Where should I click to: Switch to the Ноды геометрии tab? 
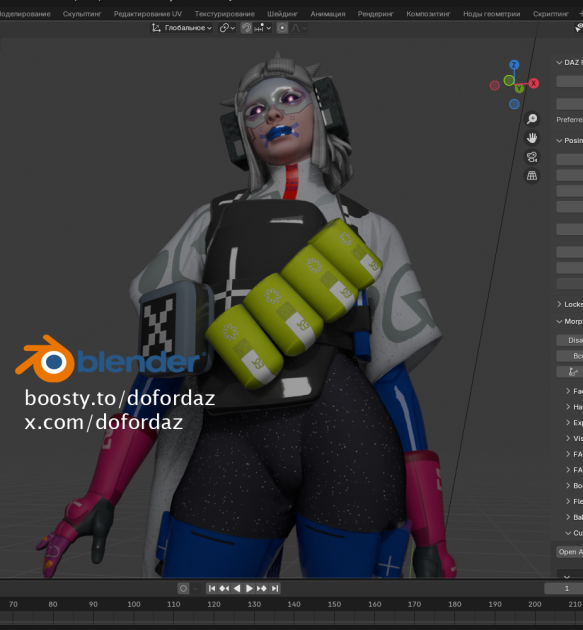click(491, 14)
